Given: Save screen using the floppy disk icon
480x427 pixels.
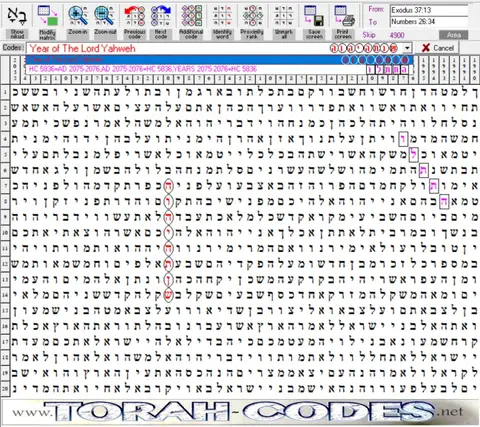Looking at the screenshot, I should [x=314, y=16].
